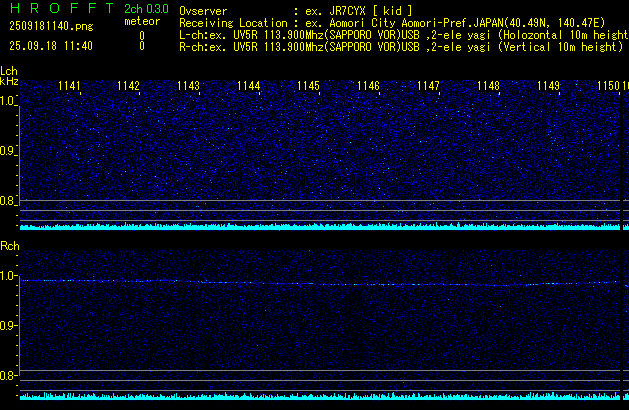Click the 1.0 frequency label in Rch

8,276
